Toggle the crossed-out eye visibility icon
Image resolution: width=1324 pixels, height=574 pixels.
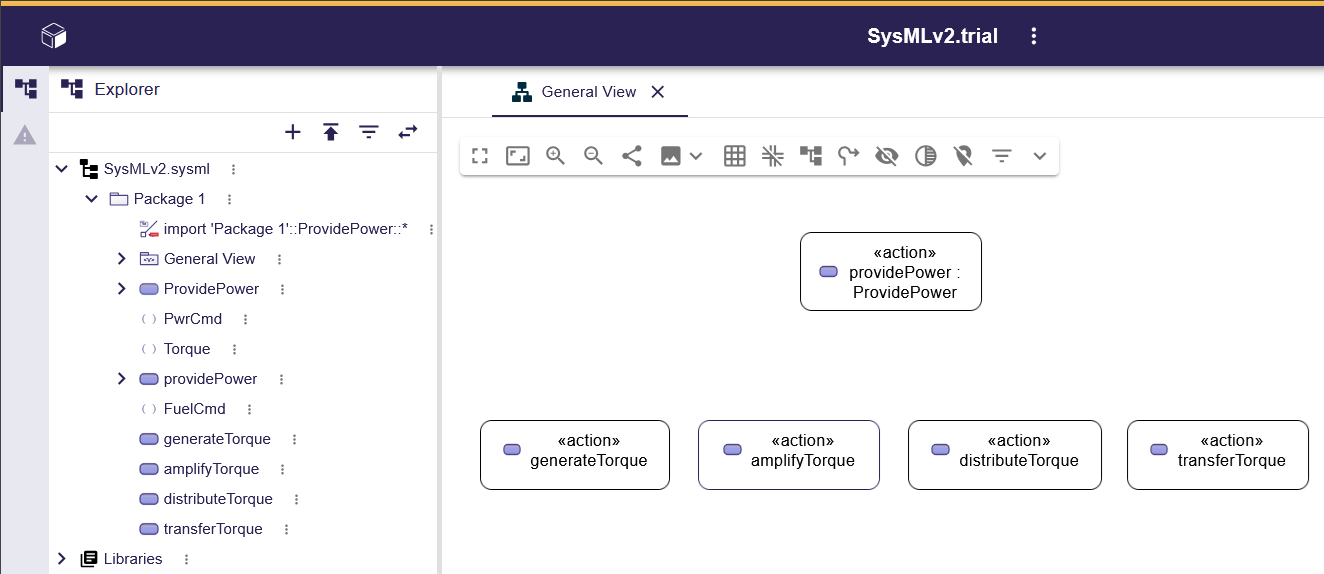tap(886, 156)
